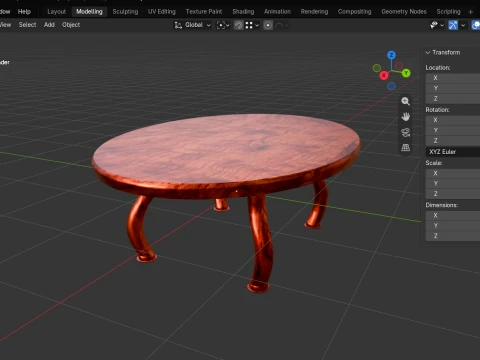This screenshot has width=480, height=360.
Task: Click Location Y field
Action: pyautogui.click(x=453, y=88)
